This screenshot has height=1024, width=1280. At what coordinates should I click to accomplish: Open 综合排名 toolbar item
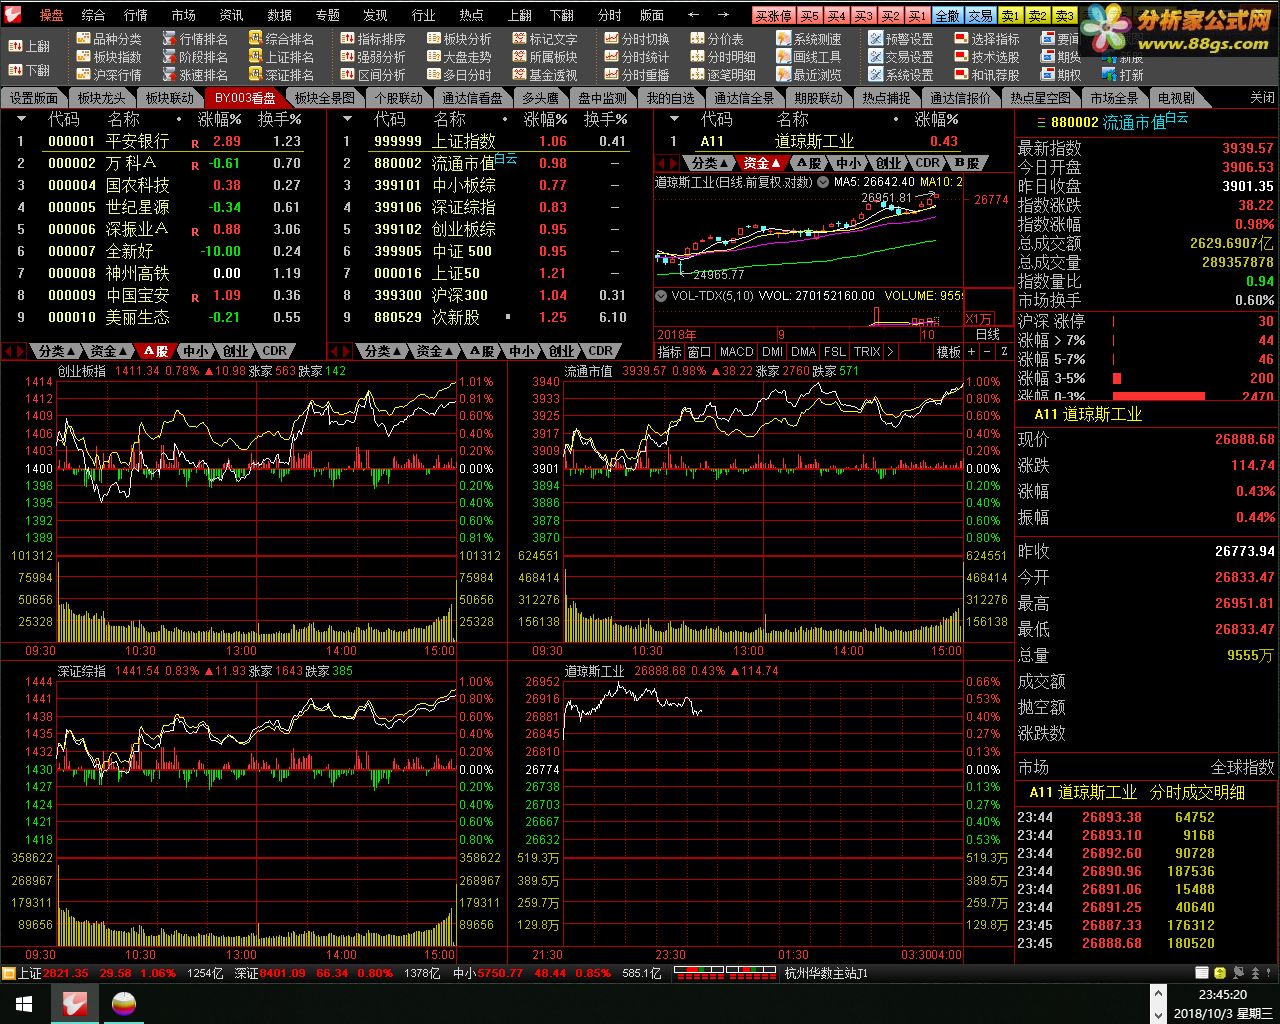281,39
